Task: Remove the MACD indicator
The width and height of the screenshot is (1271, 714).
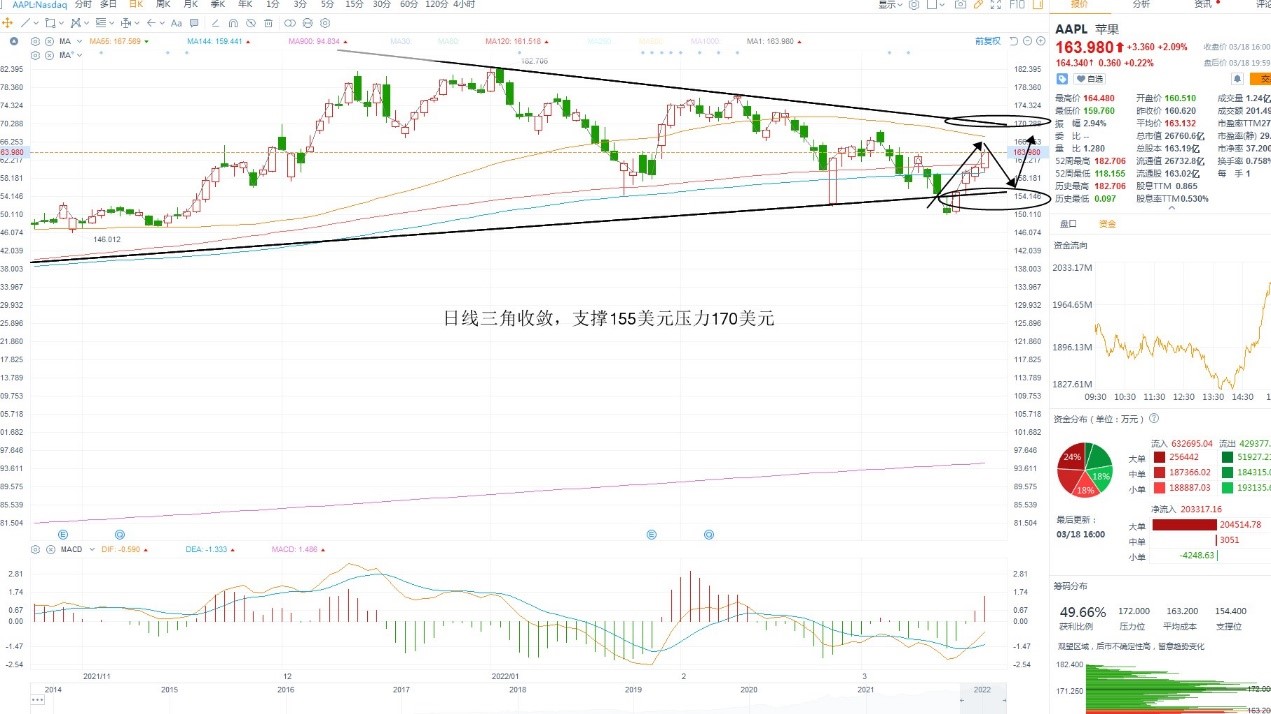Action: (50, 549)
